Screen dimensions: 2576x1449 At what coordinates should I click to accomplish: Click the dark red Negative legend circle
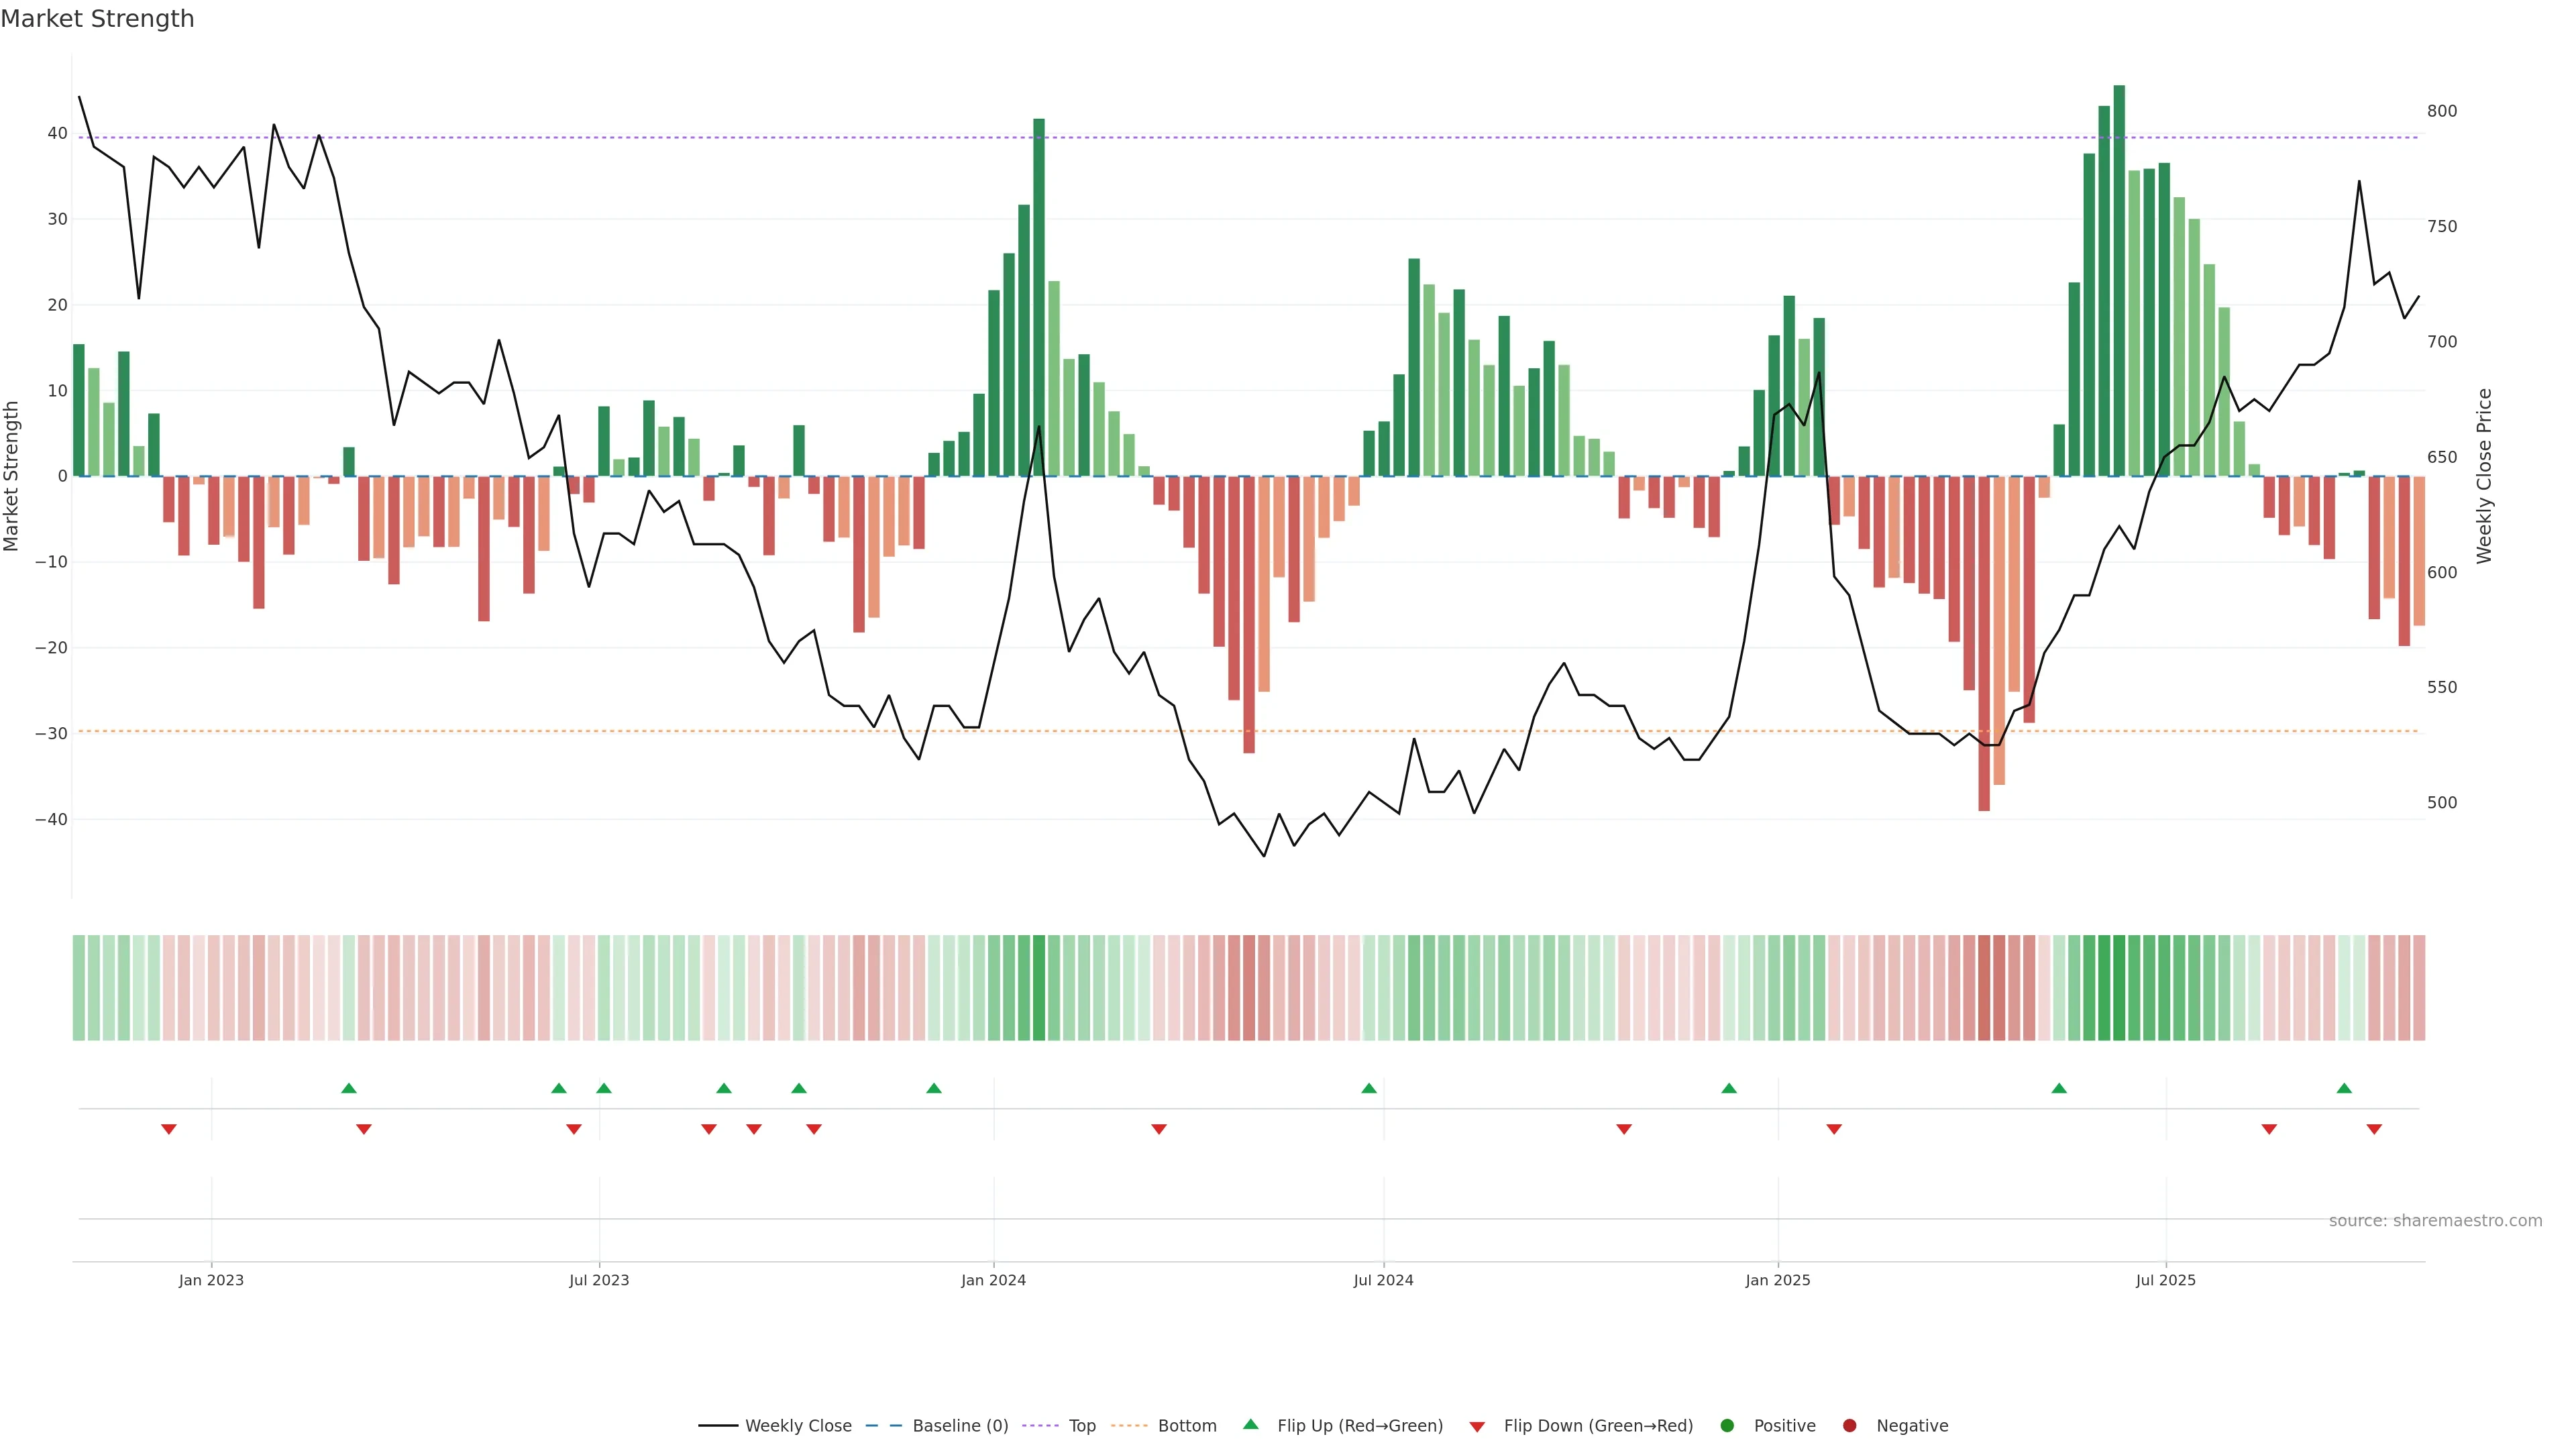pos(1849,1425)
